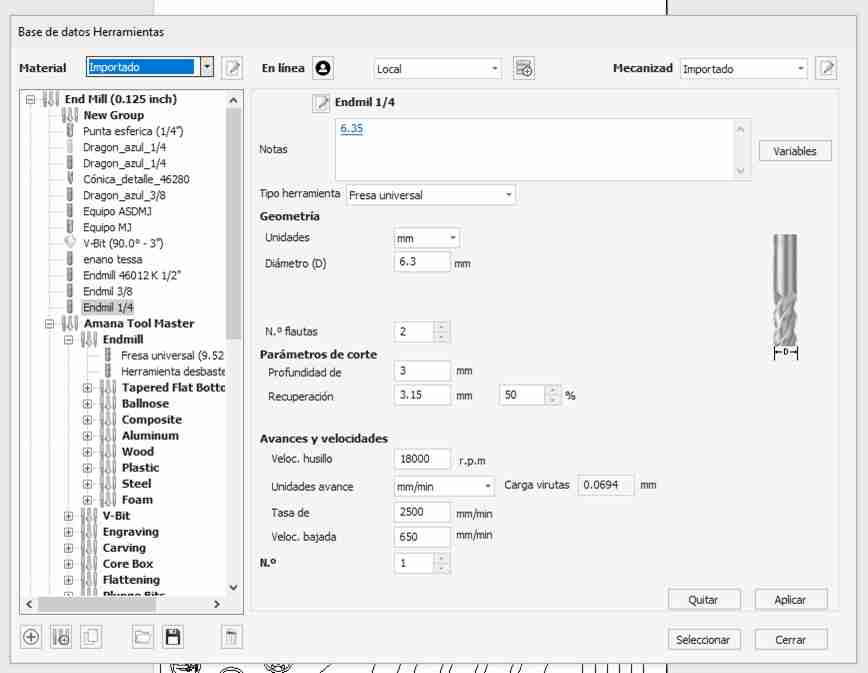Click the edit material pencil icon
Screen dimensions: 868x673
[232, 68]
